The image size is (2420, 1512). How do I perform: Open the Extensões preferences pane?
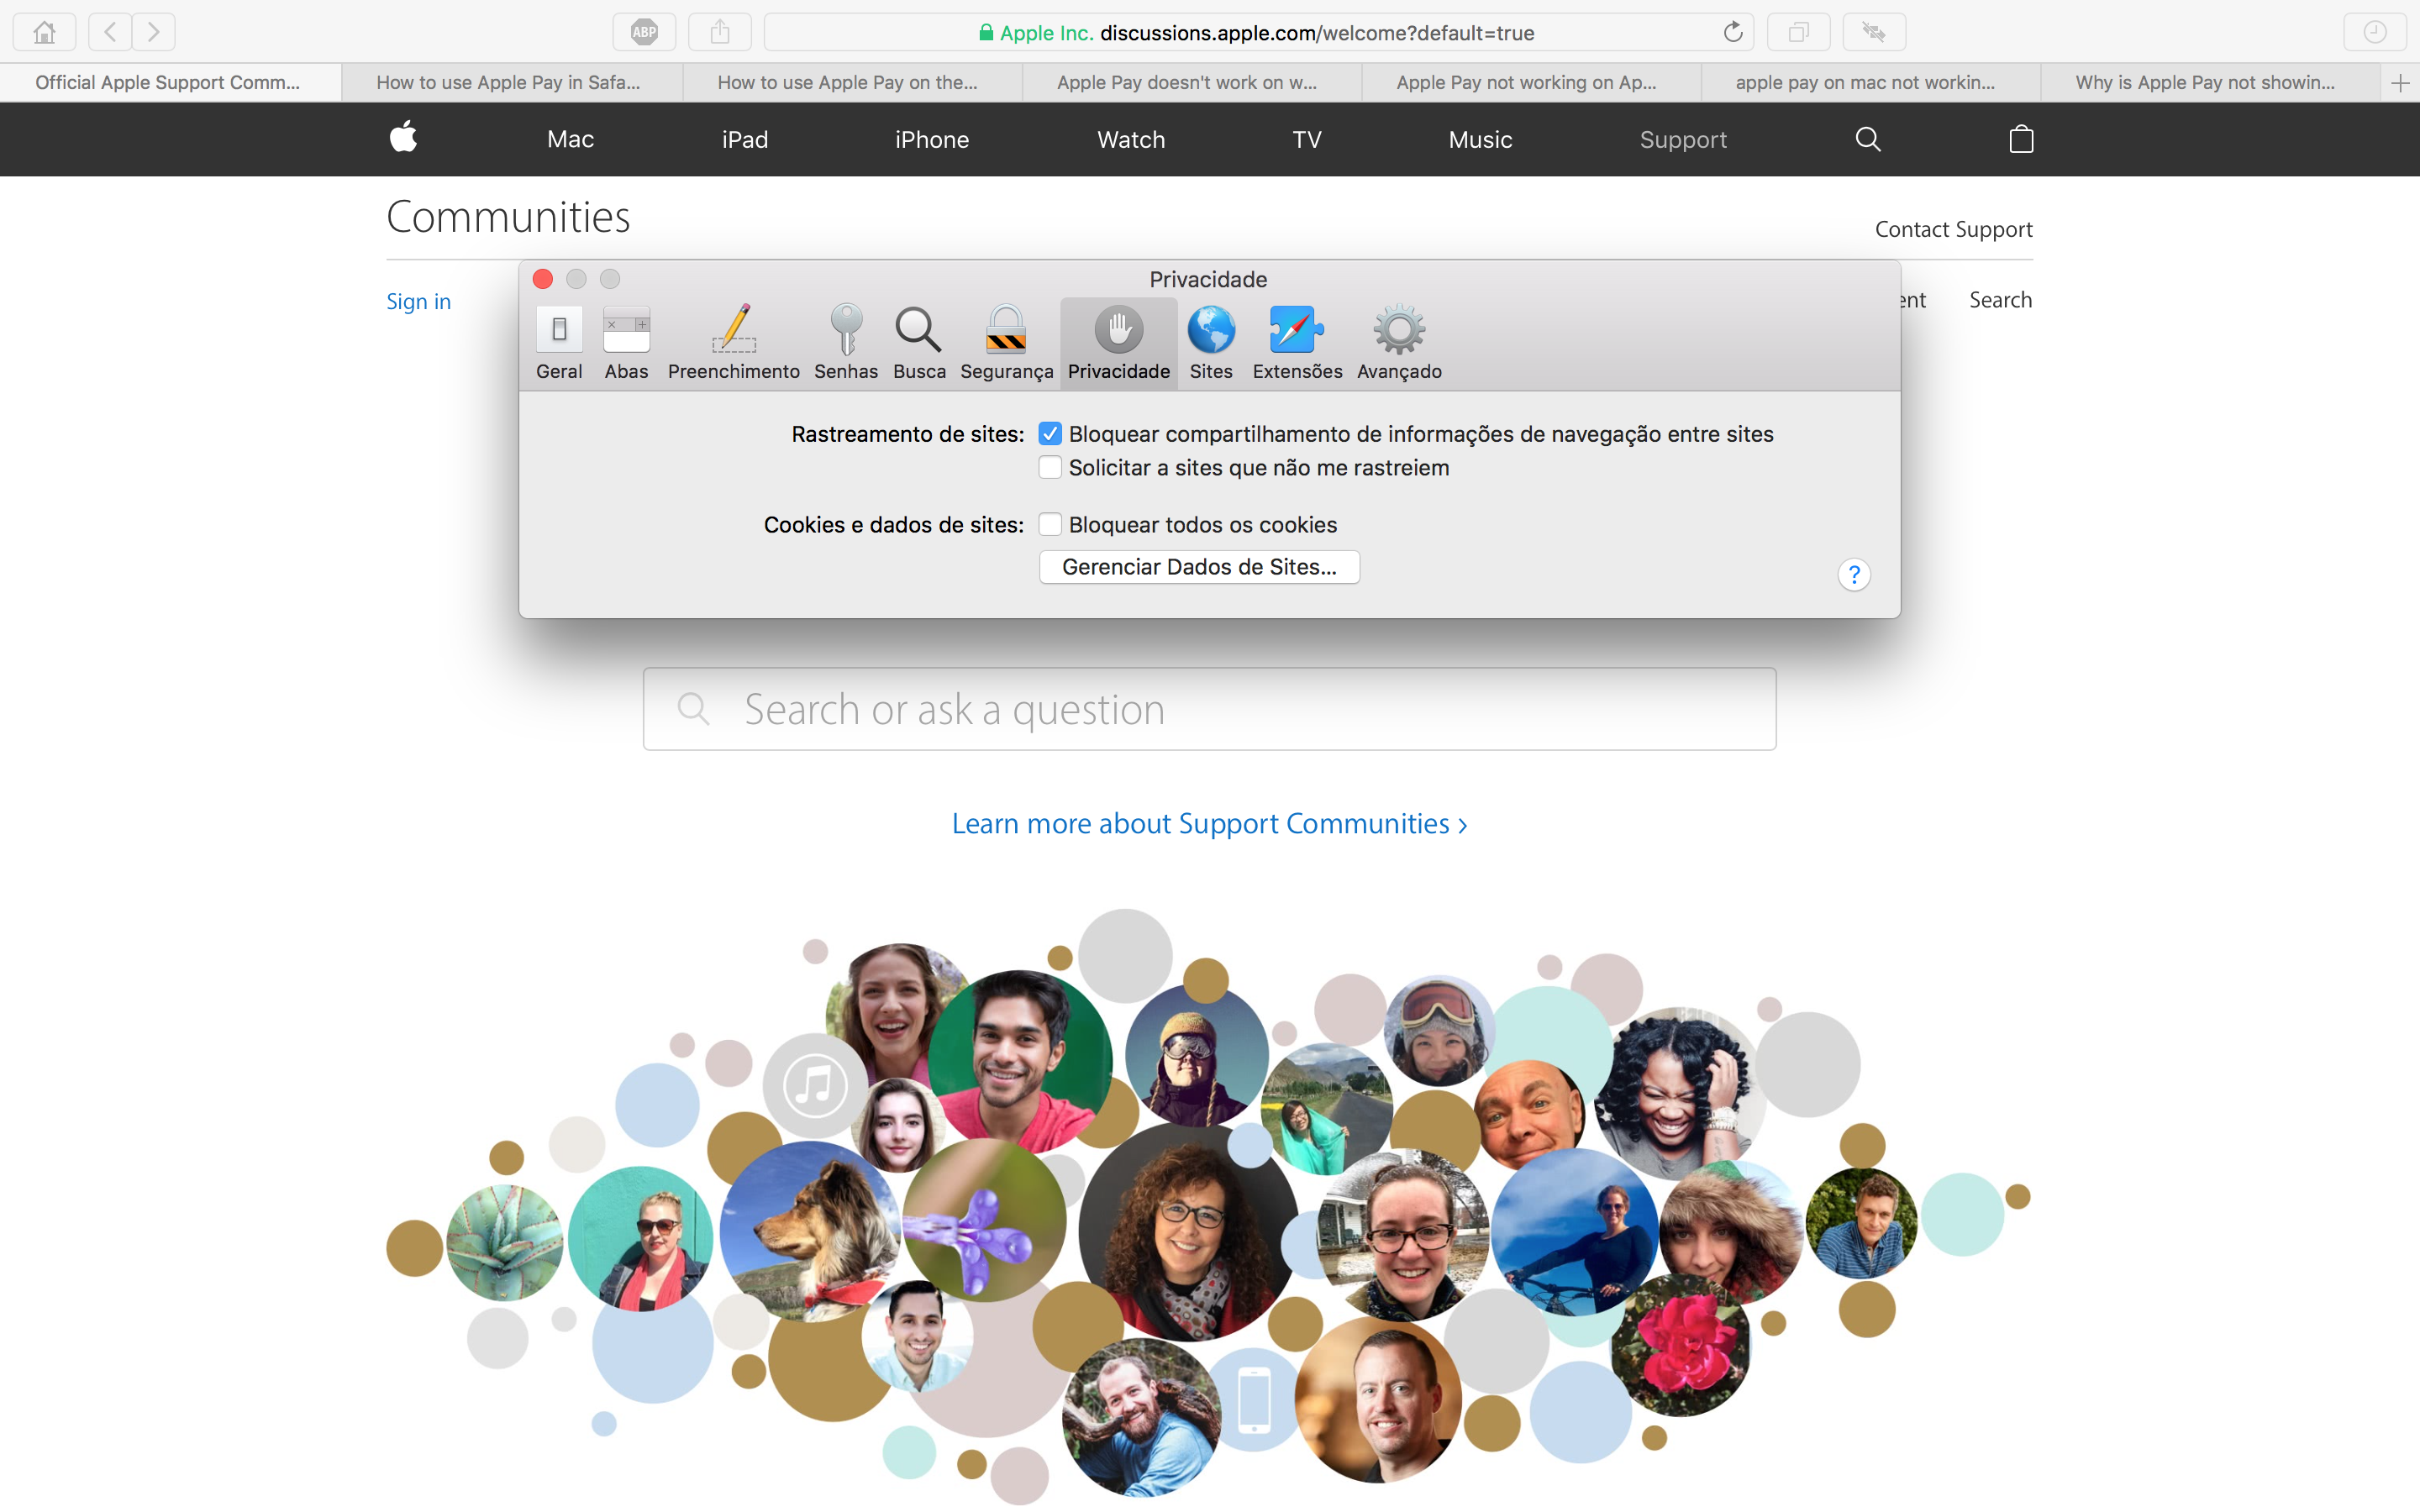(1297, 342)
